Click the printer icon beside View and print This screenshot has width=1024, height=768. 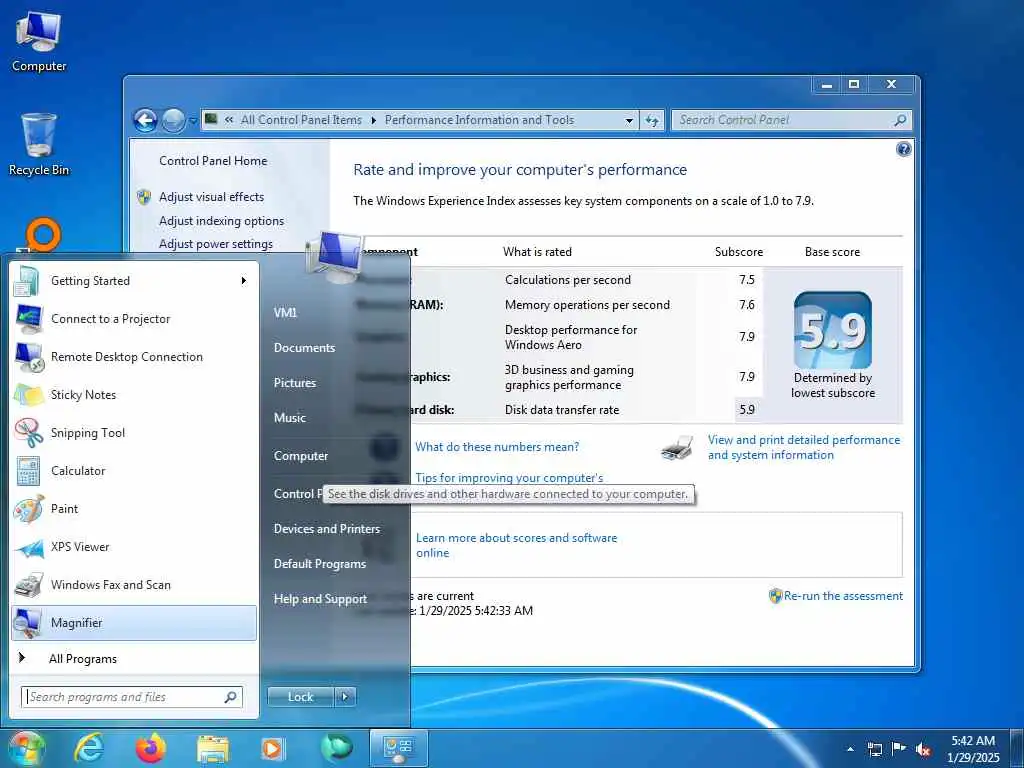coord(677,448)
